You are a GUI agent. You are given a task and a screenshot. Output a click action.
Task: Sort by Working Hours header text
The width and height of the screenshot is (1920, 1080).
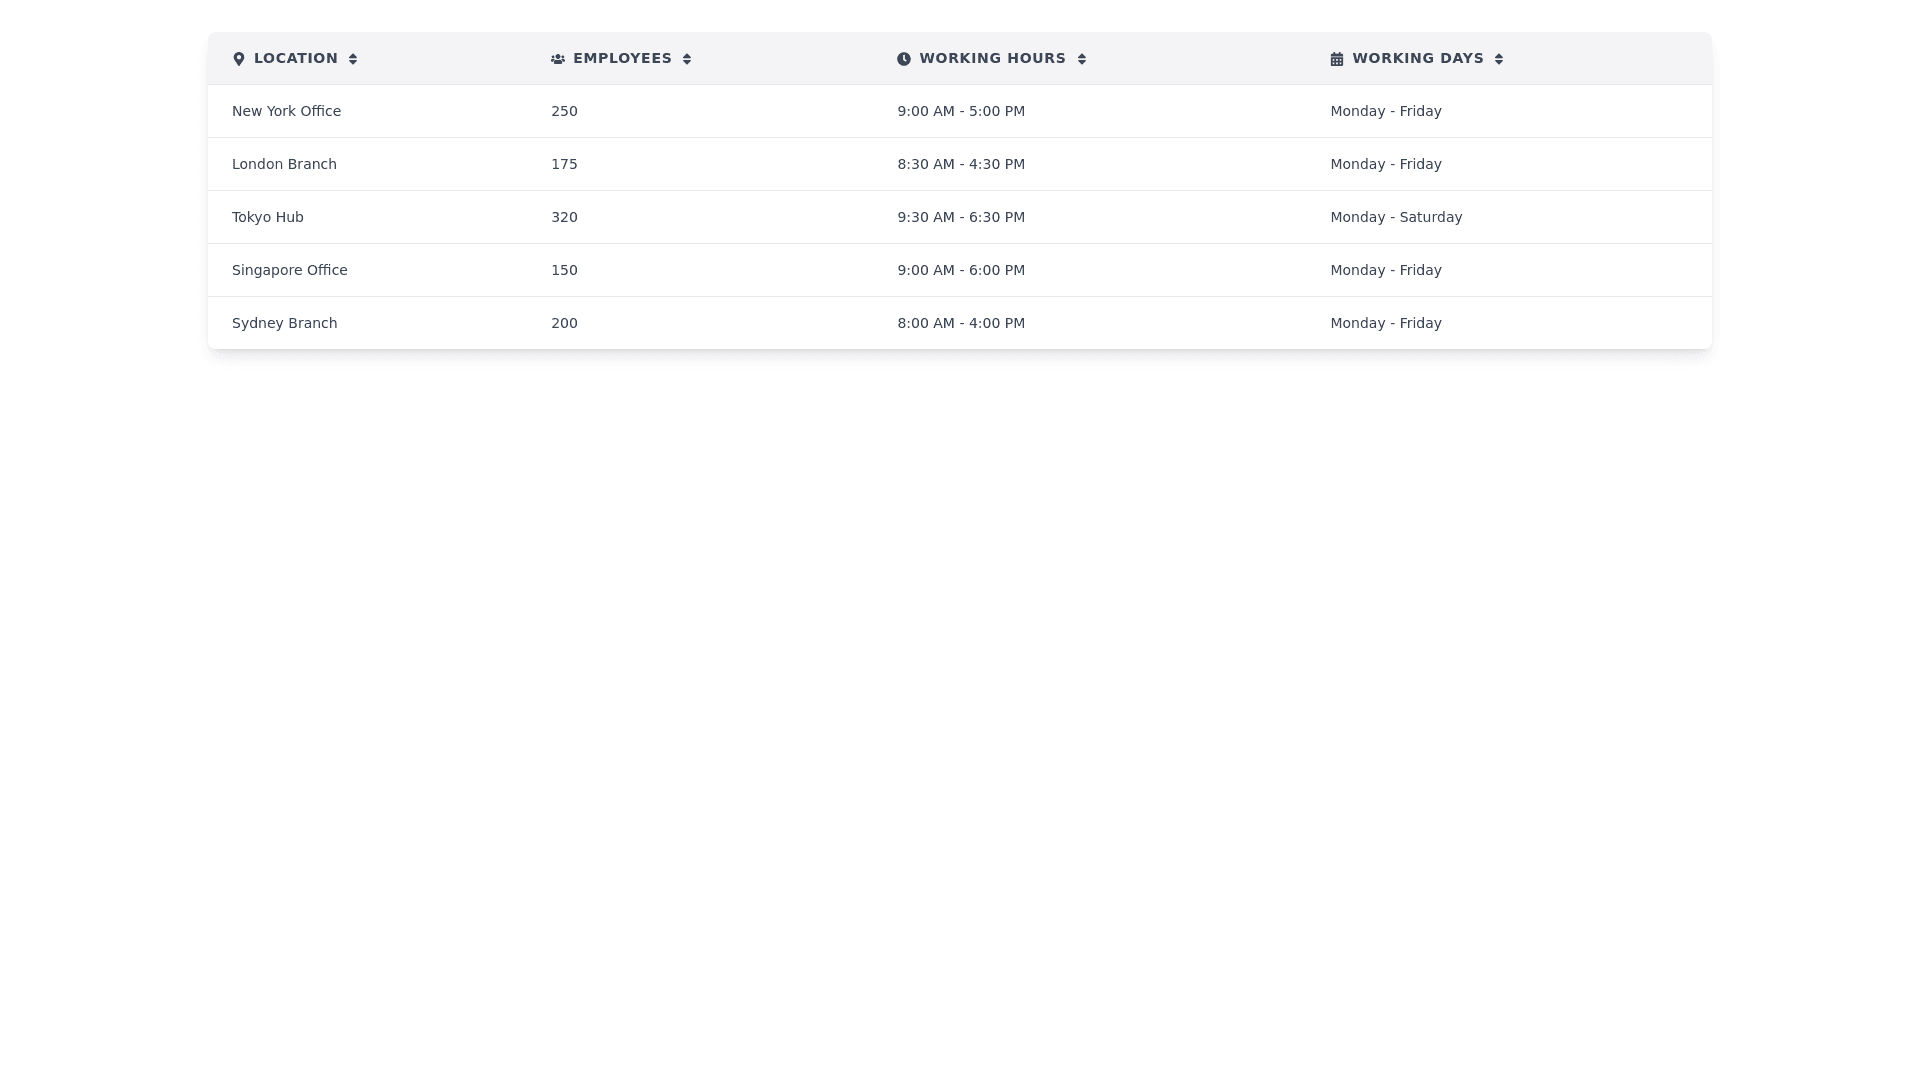992,58
